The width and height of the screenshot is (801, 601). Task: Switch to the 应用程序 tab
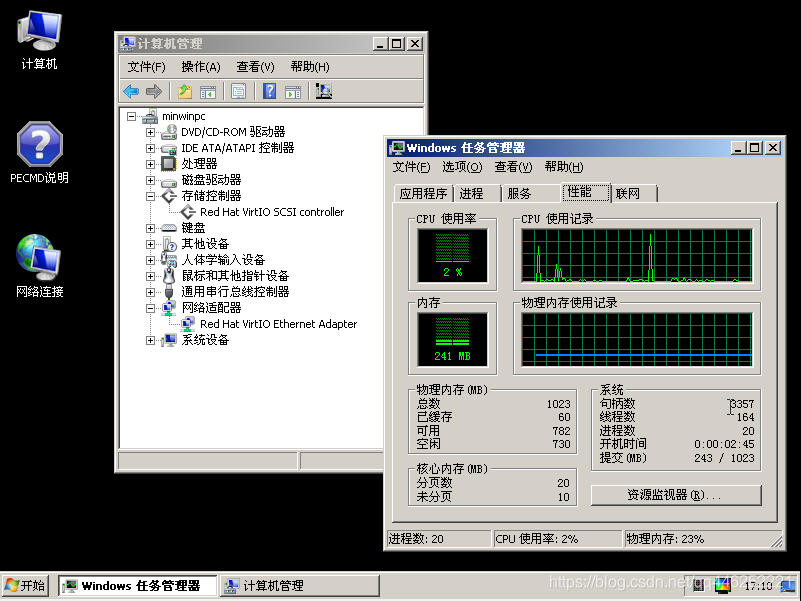click(423, 194)
